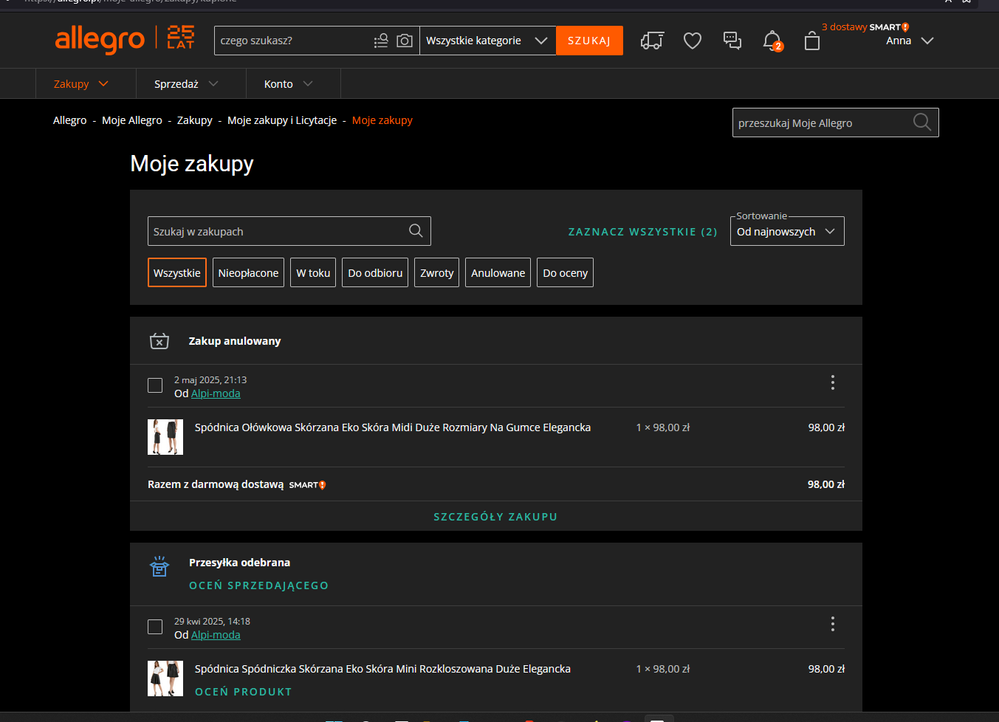Click the Moje zakupy breadcrumb current page
The width and height of the screenshot is (999, 722).
click(382, 120)
